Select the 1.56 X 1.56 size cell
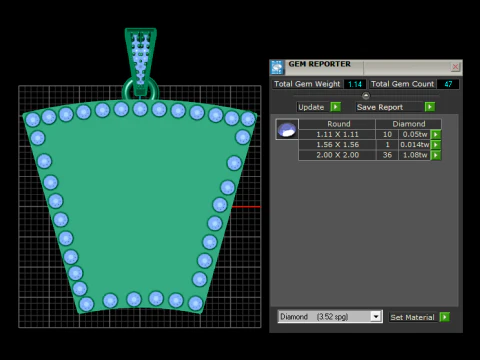This screenshot has height=360, width=480. (x=337, y=145)
